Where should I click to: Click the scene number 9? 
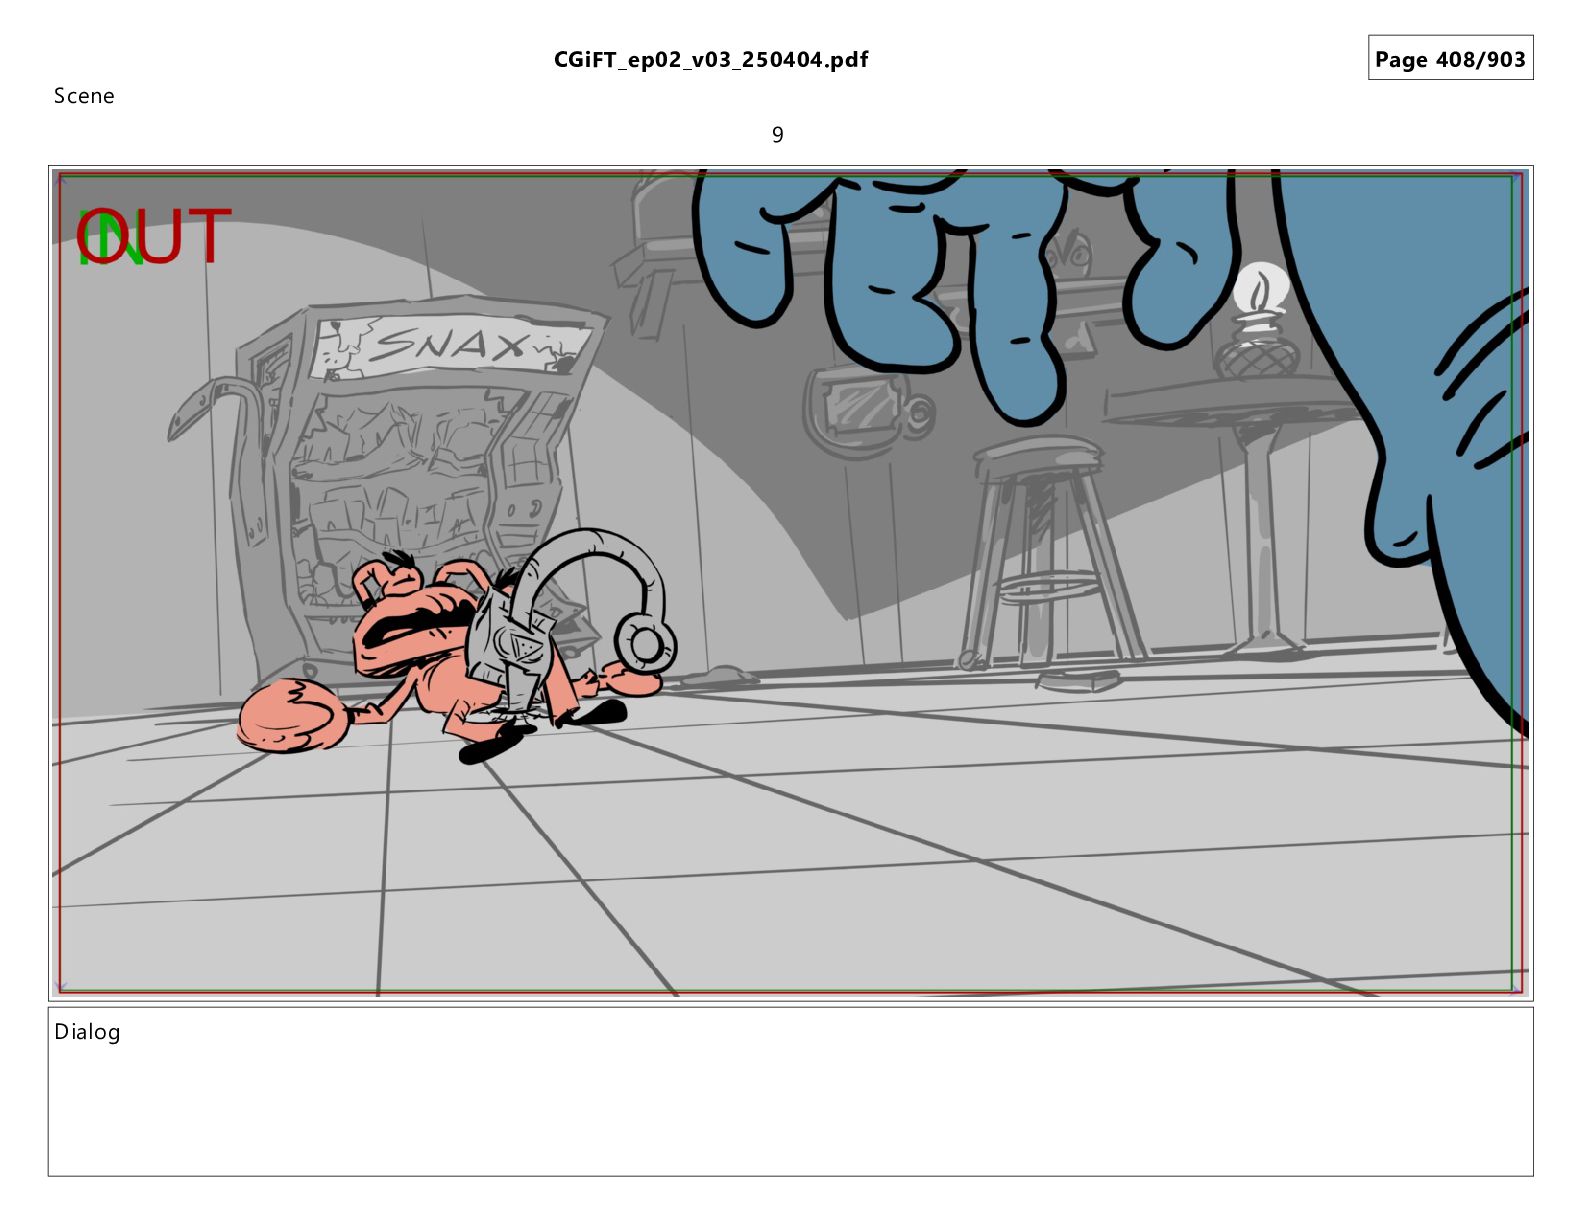pos(778,135)
